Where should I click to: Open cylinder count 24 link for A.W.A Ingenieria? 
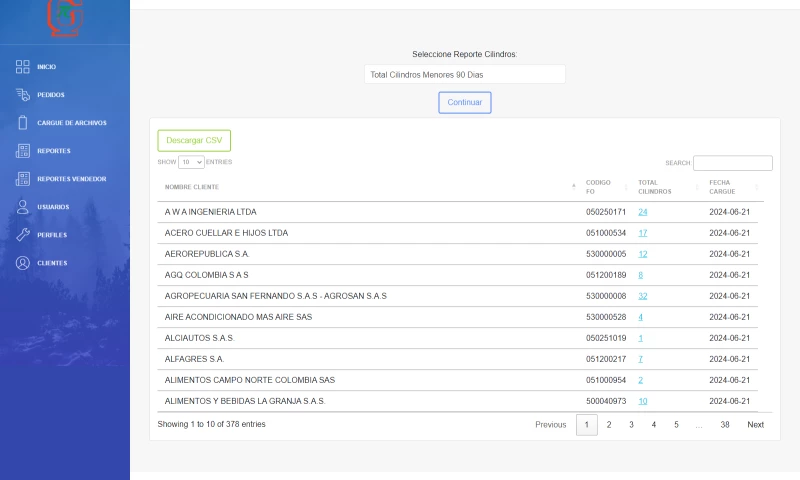pos(643,212)
